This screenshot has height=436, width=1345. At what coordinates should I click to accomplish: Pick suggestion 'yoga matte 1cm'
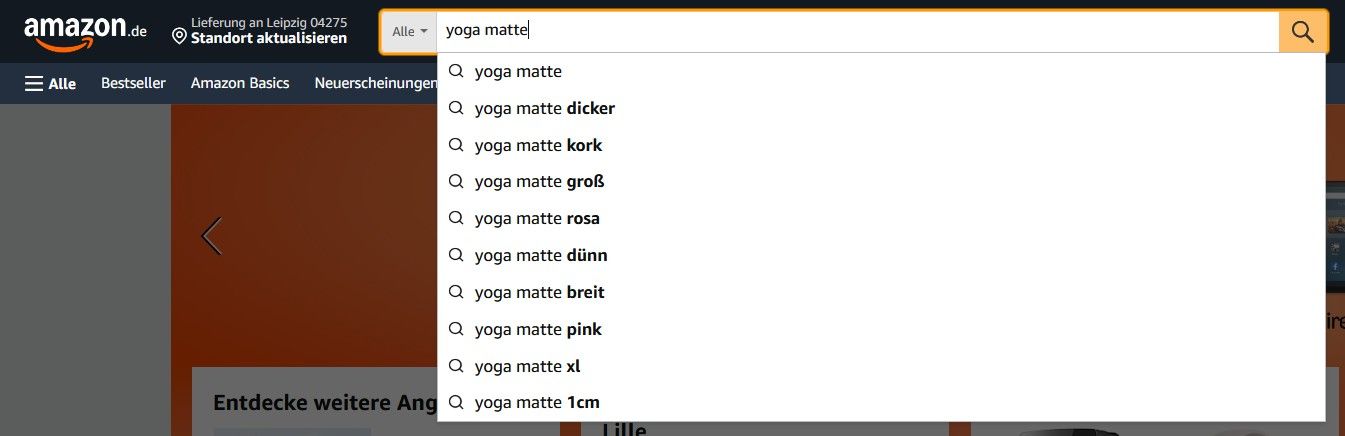click(x=881, y=402)
